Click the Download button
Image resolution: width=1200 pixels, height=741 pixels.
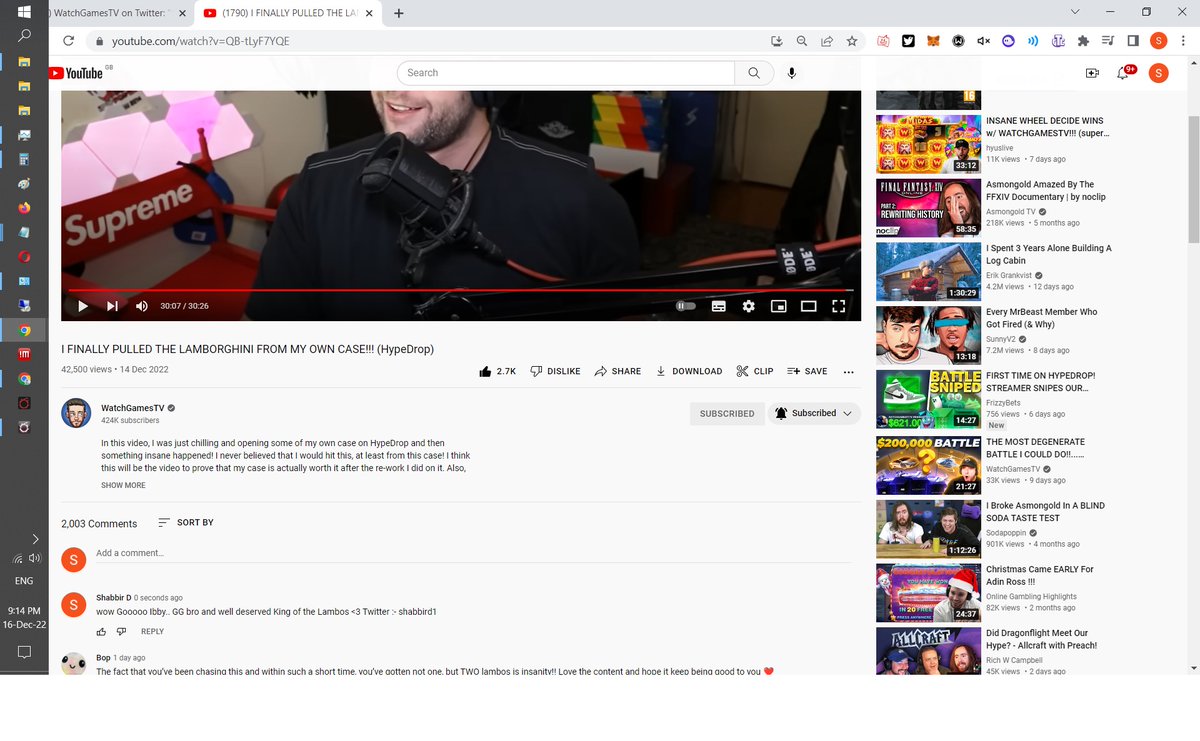689,371
